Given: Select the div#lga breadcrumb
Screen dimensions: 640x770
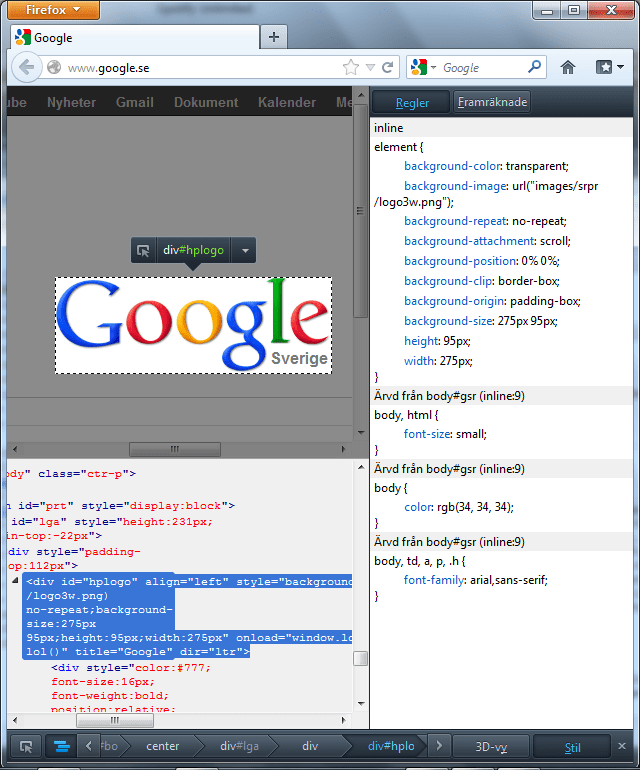Looking at the screenshot, I should [239, 746].
